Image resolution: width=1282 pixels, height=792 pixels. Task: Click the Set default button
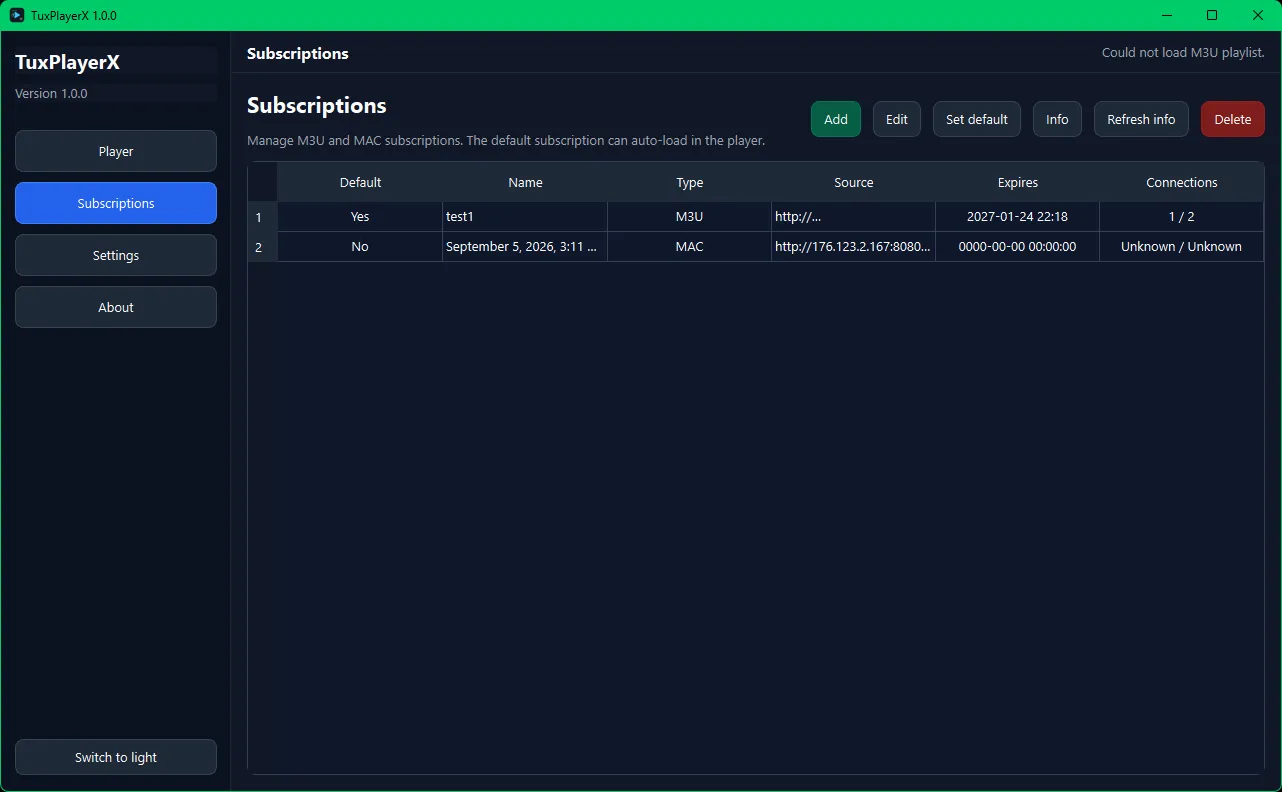click(x=976, y=119)
